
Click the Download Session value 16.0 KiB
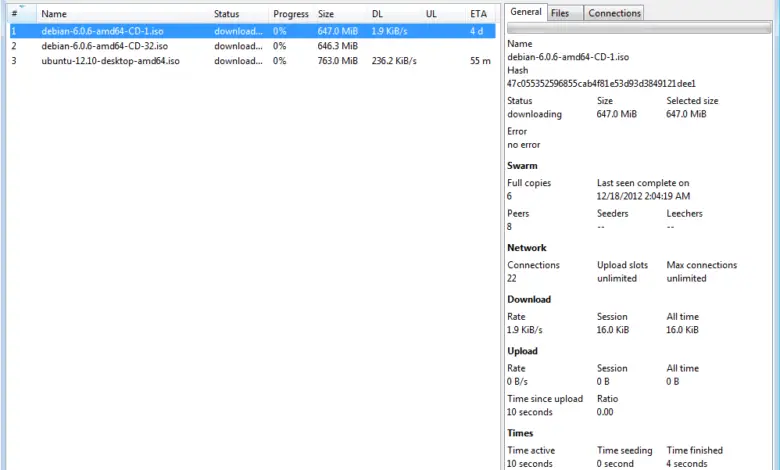(x=613, y=330)
